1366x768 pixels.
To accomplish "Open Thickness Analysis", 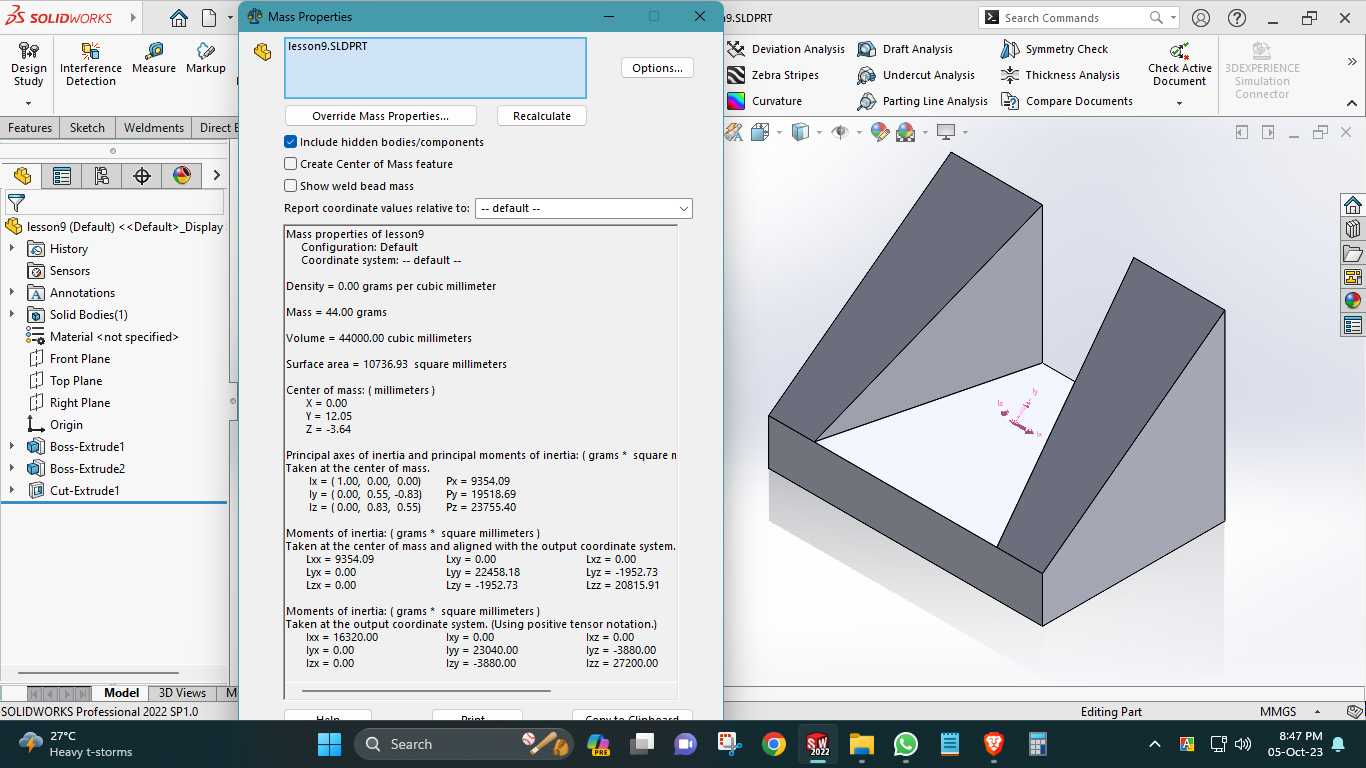I will [x=1060, y=75].
